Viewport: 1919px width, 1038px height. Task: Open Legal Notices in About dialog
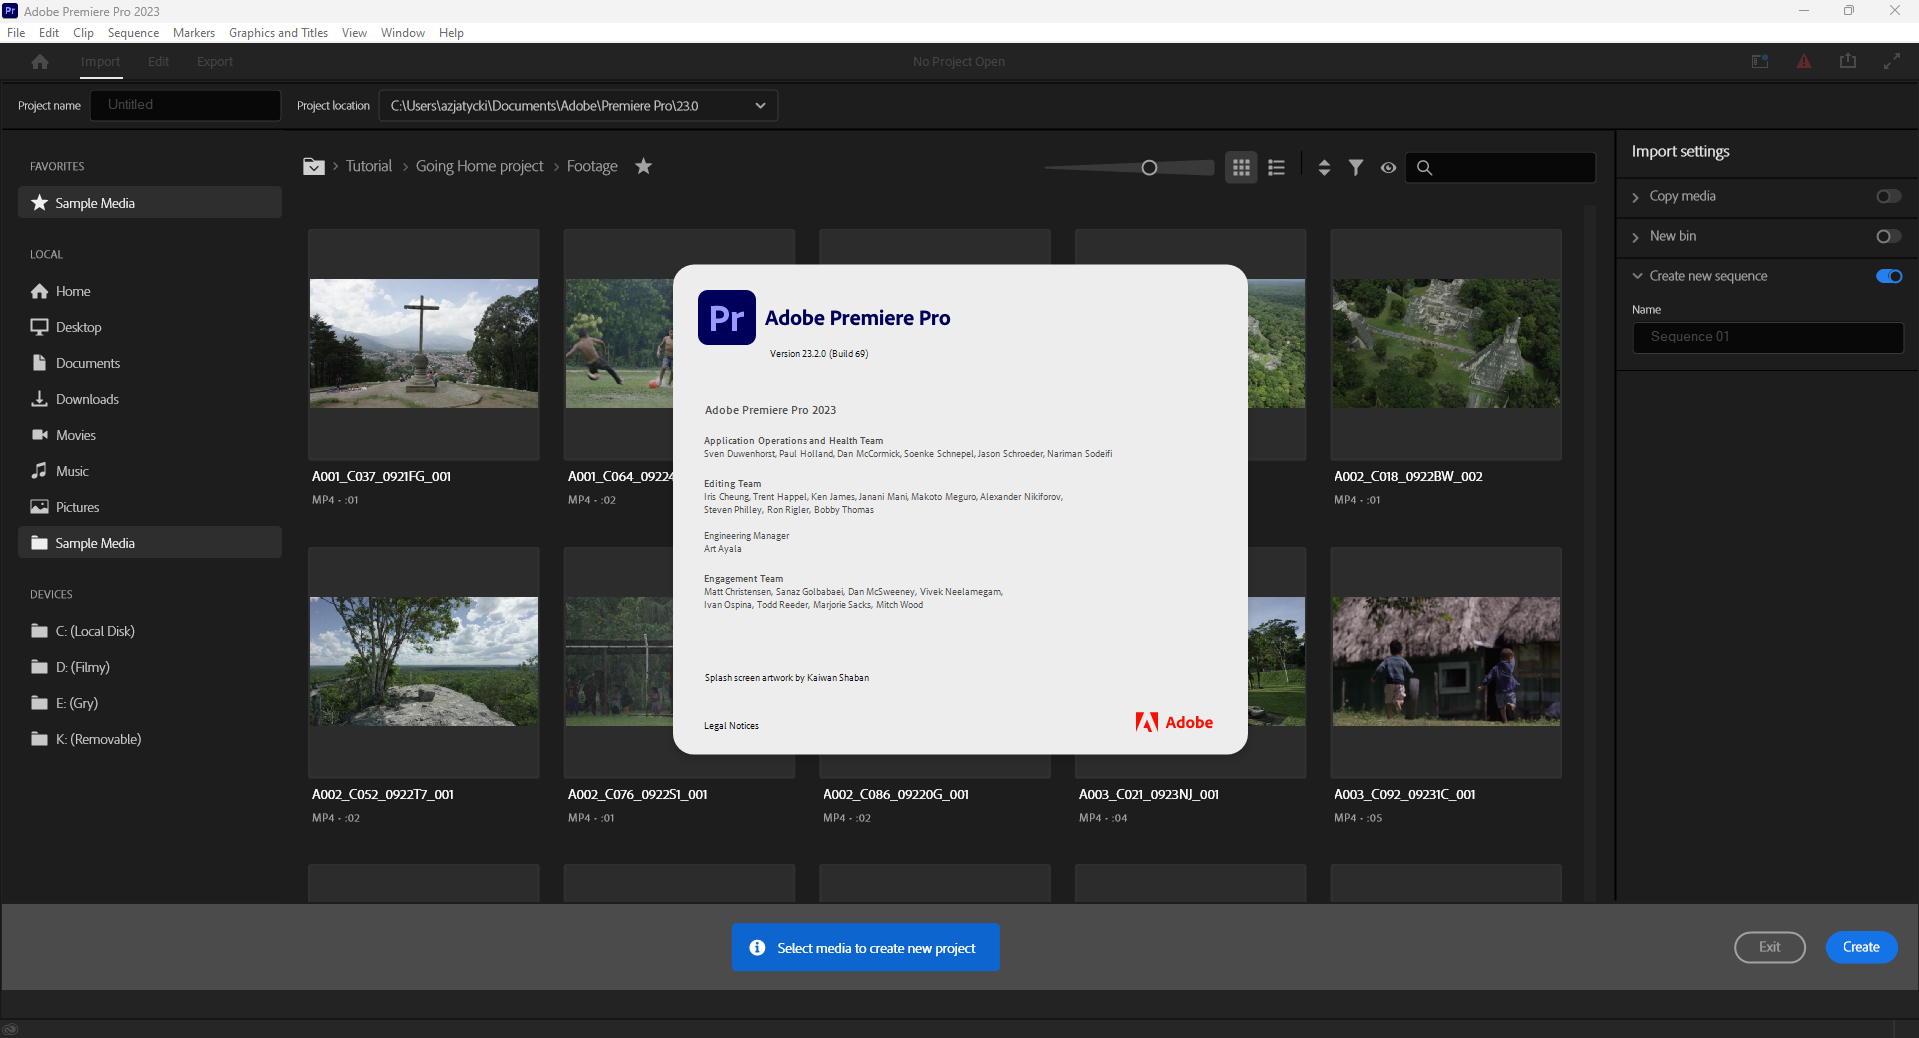click(x=731, y=726)
